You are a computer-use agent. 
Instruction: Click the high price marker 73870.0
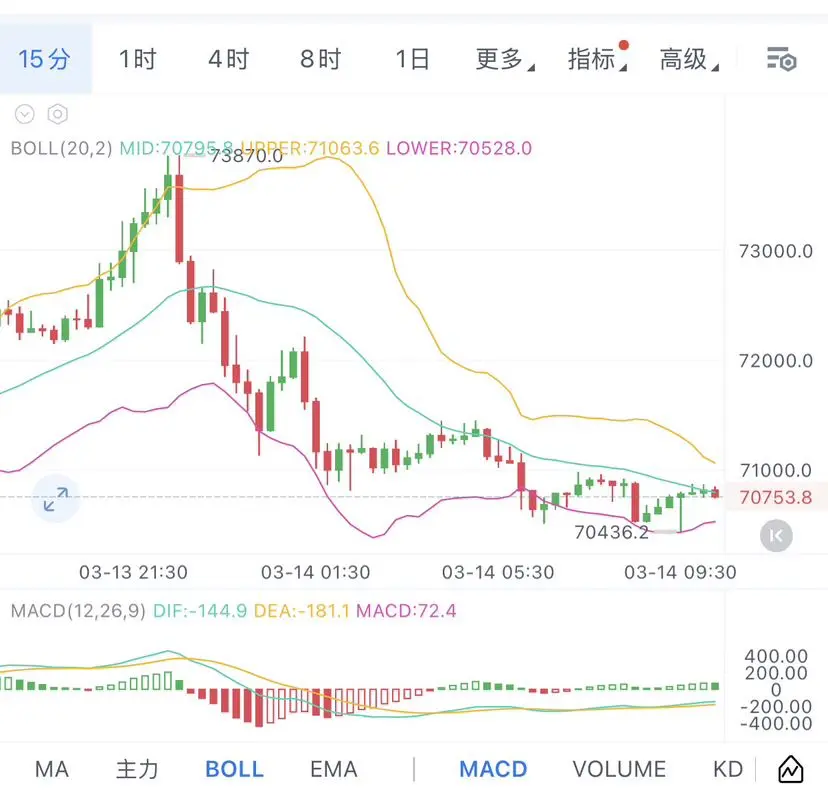(x=247, y=156)
